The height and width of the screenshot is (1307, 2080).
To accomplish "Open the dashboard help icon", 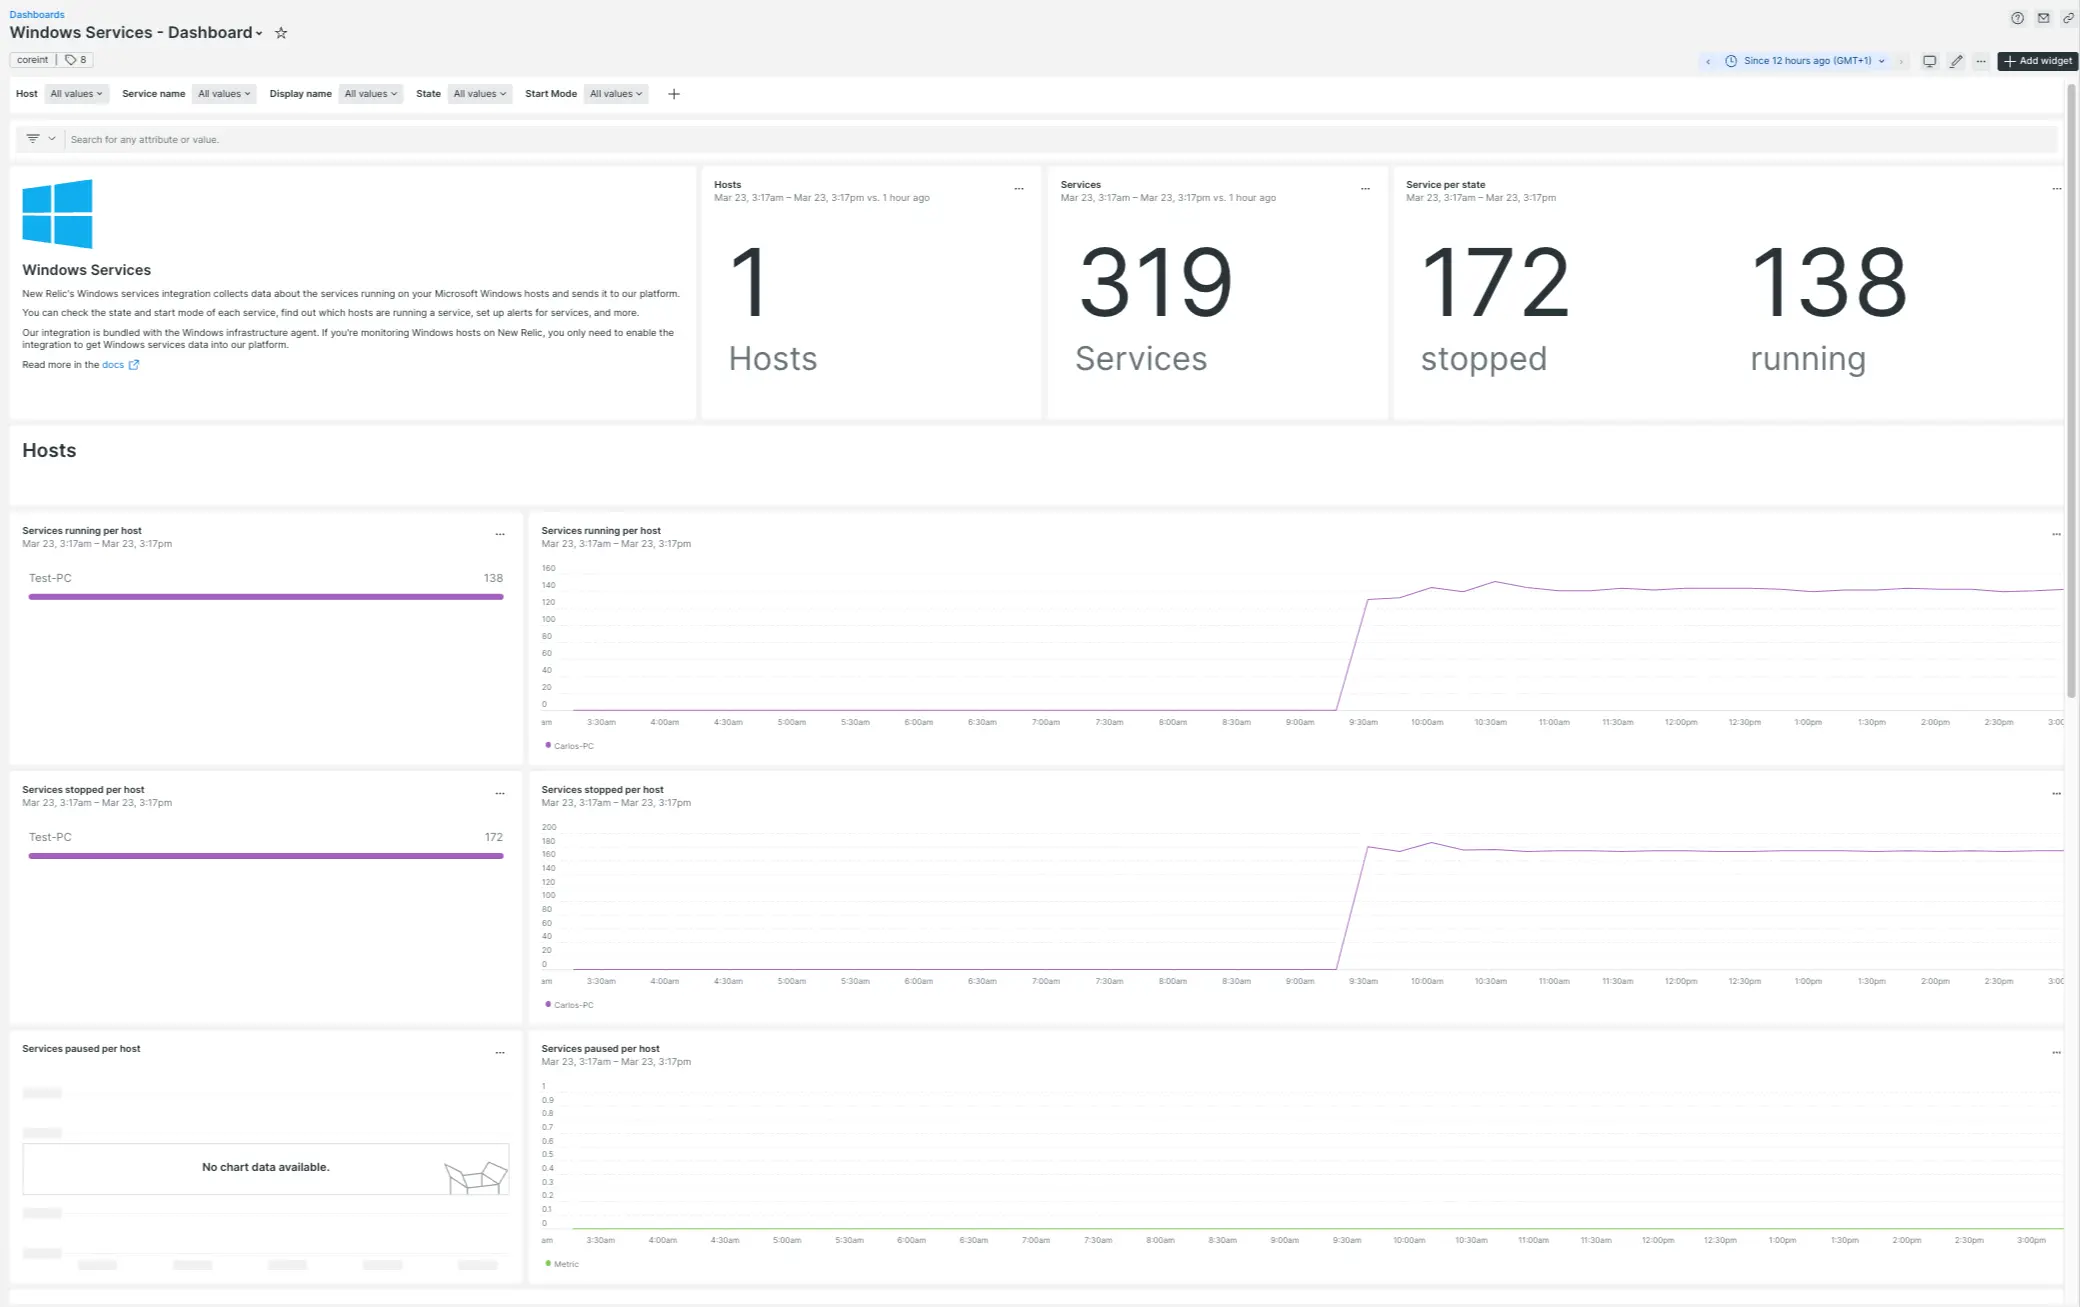I will (x=2018, y=17).
